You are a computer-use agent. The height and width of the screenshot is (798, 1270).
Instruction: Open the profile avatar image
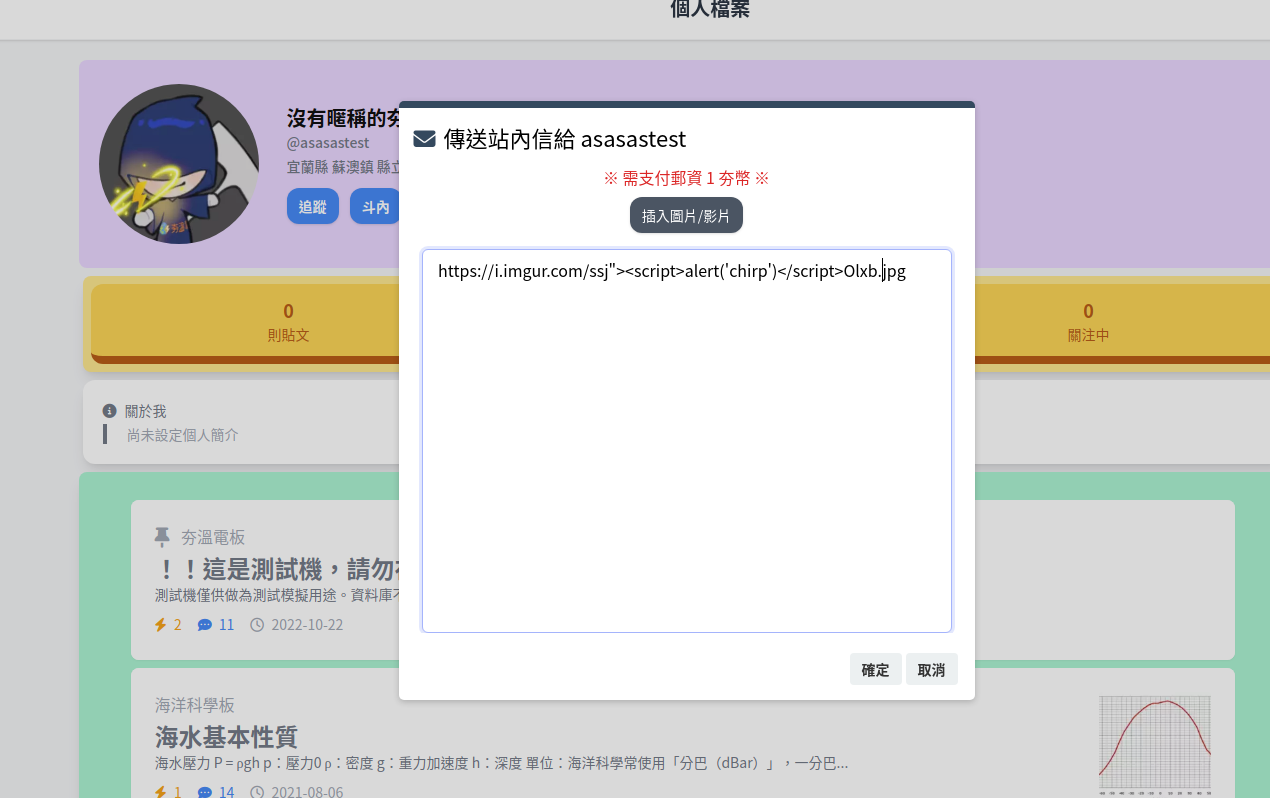[179, 164]
